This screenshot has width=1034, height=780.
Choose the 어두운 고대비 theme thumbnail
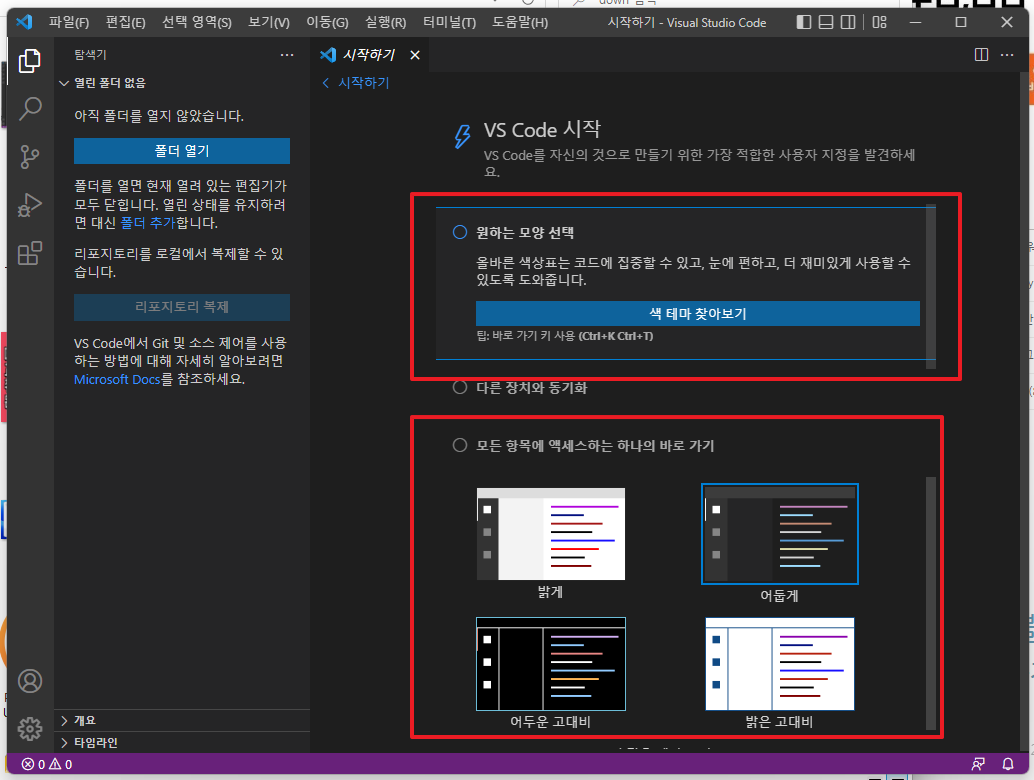pyautogui.click(x=551, y=664)
